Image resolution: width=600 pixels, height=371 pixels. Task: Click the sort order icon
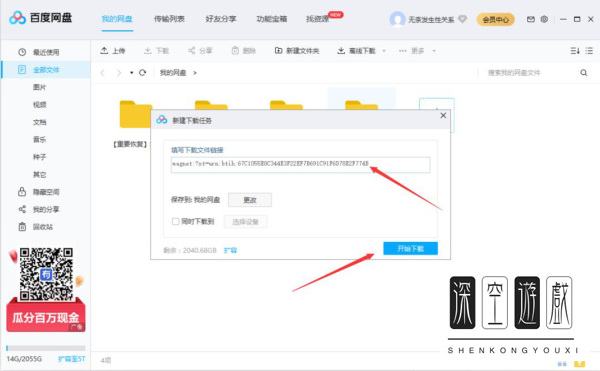[575, 50]
